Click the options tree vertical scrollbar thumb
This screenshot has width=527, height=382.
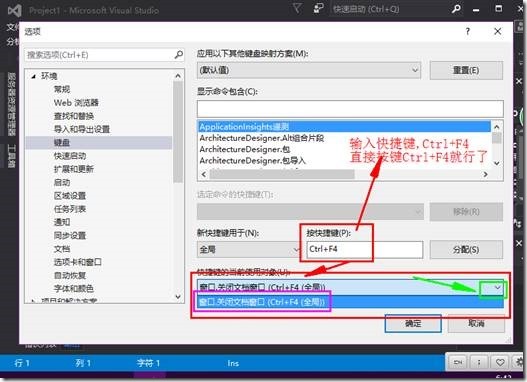178,132
